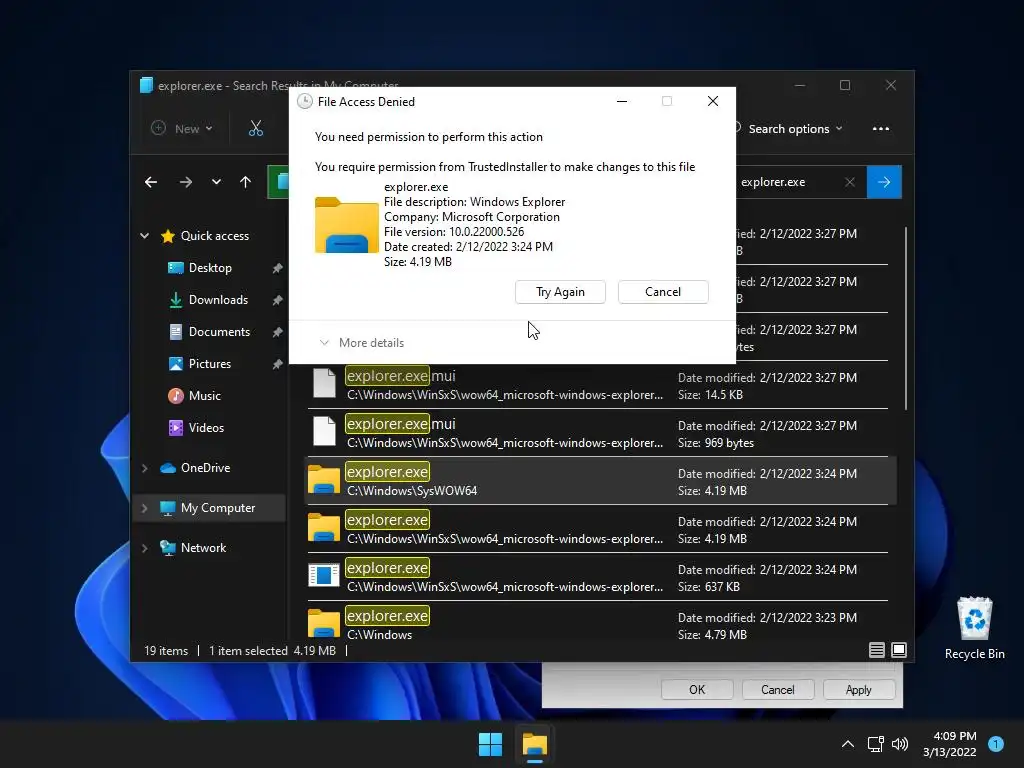1024x768 pixels.
Task: Open Downloads in the sidebar
Action: (x=218, y=300)
